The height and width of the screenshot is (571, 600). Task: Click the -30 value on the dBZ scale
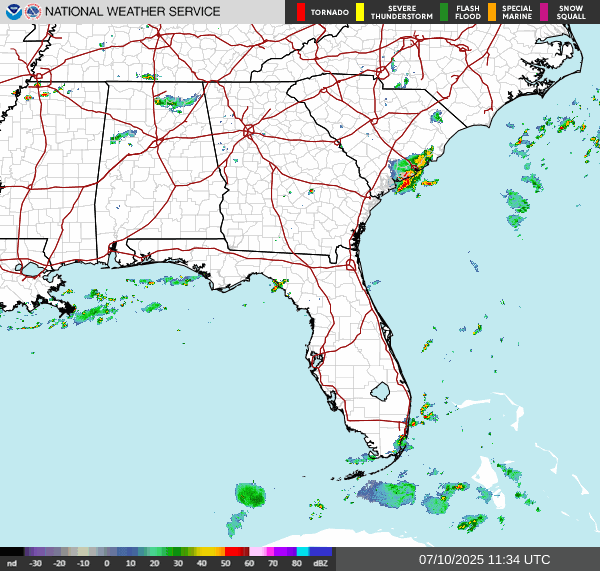point(35,563)
